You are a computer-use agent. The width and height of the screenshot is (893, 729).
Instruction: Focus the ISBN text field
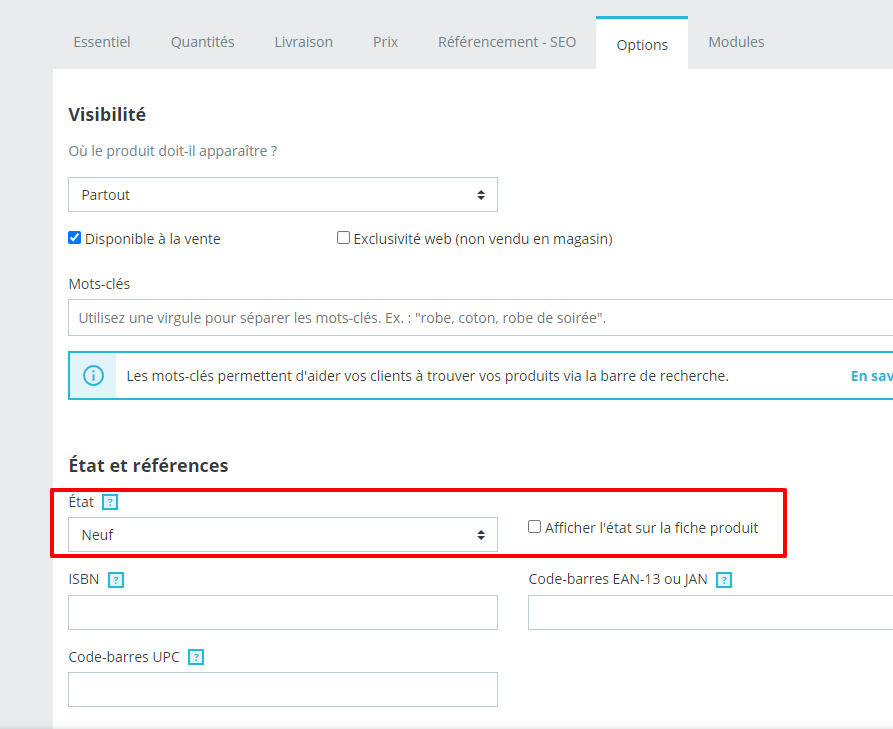point(283,613)
